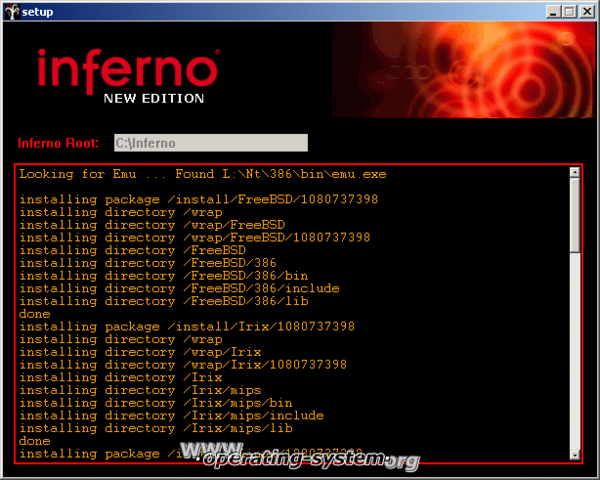Click 'installing directory /Irix/mips/lib' line

pos(156,428)
